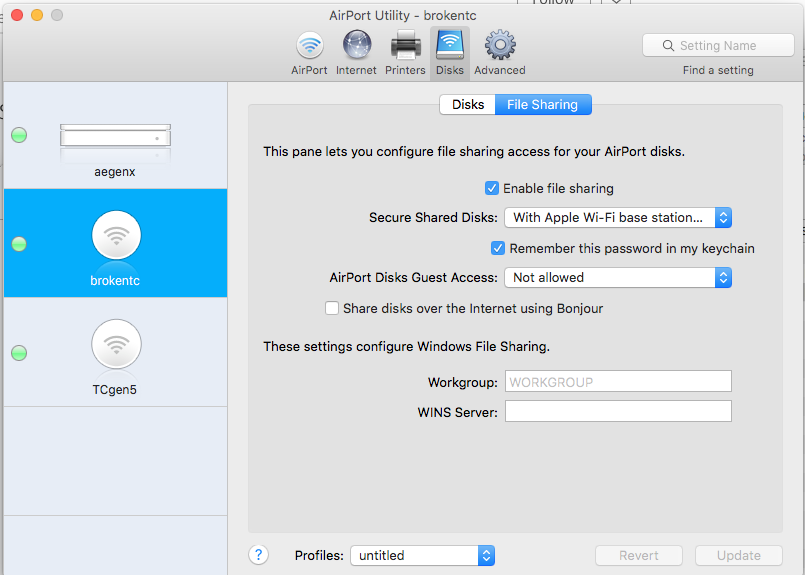Toggle Enable file sharing checkbox
The width and height of the screenshot is (805, 575).
(x=491, y=188)
